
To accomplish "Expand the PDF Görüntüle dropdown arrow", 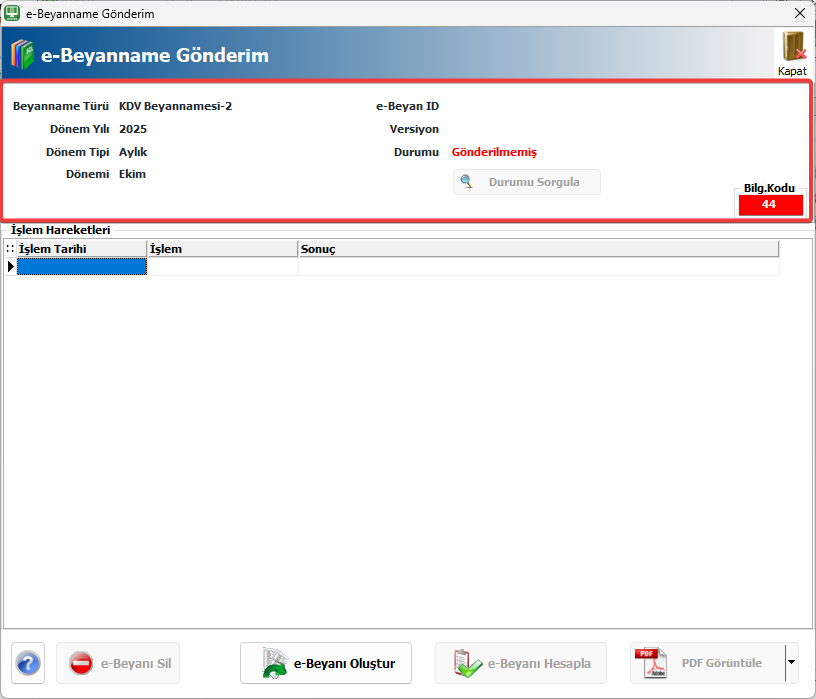I will coord(792,663).
